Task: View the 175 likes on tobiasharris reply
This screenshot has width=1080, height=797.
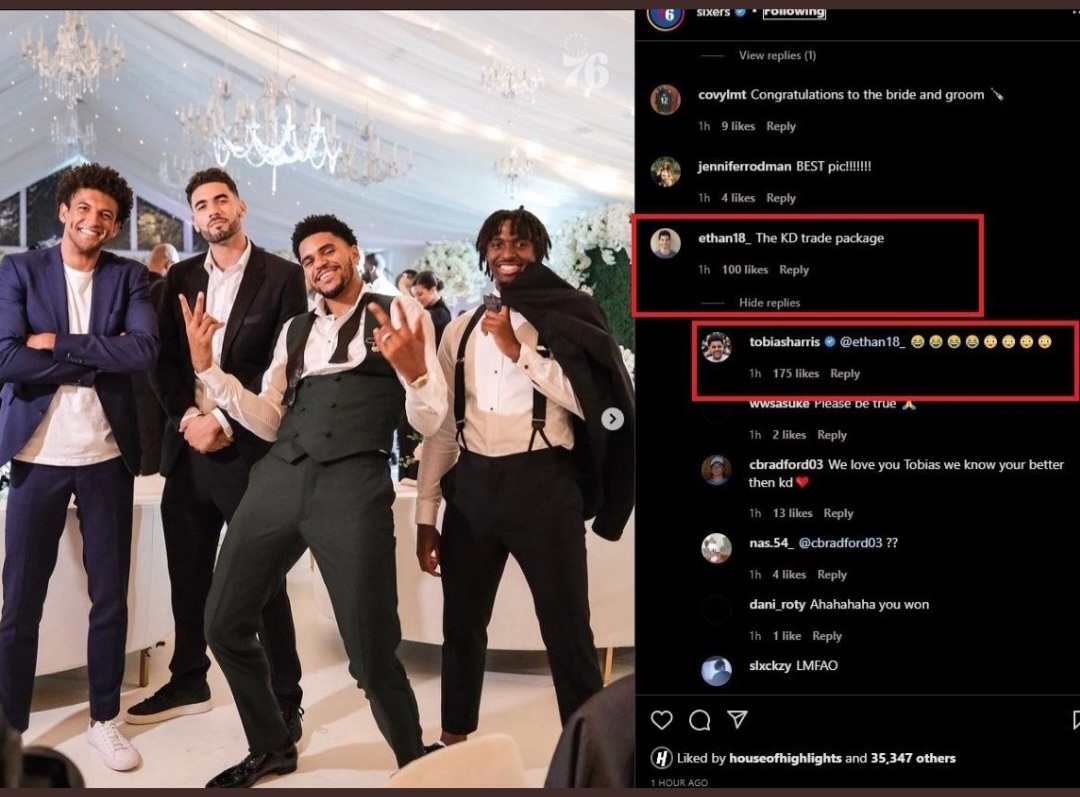Action: [x=795, y=374]
